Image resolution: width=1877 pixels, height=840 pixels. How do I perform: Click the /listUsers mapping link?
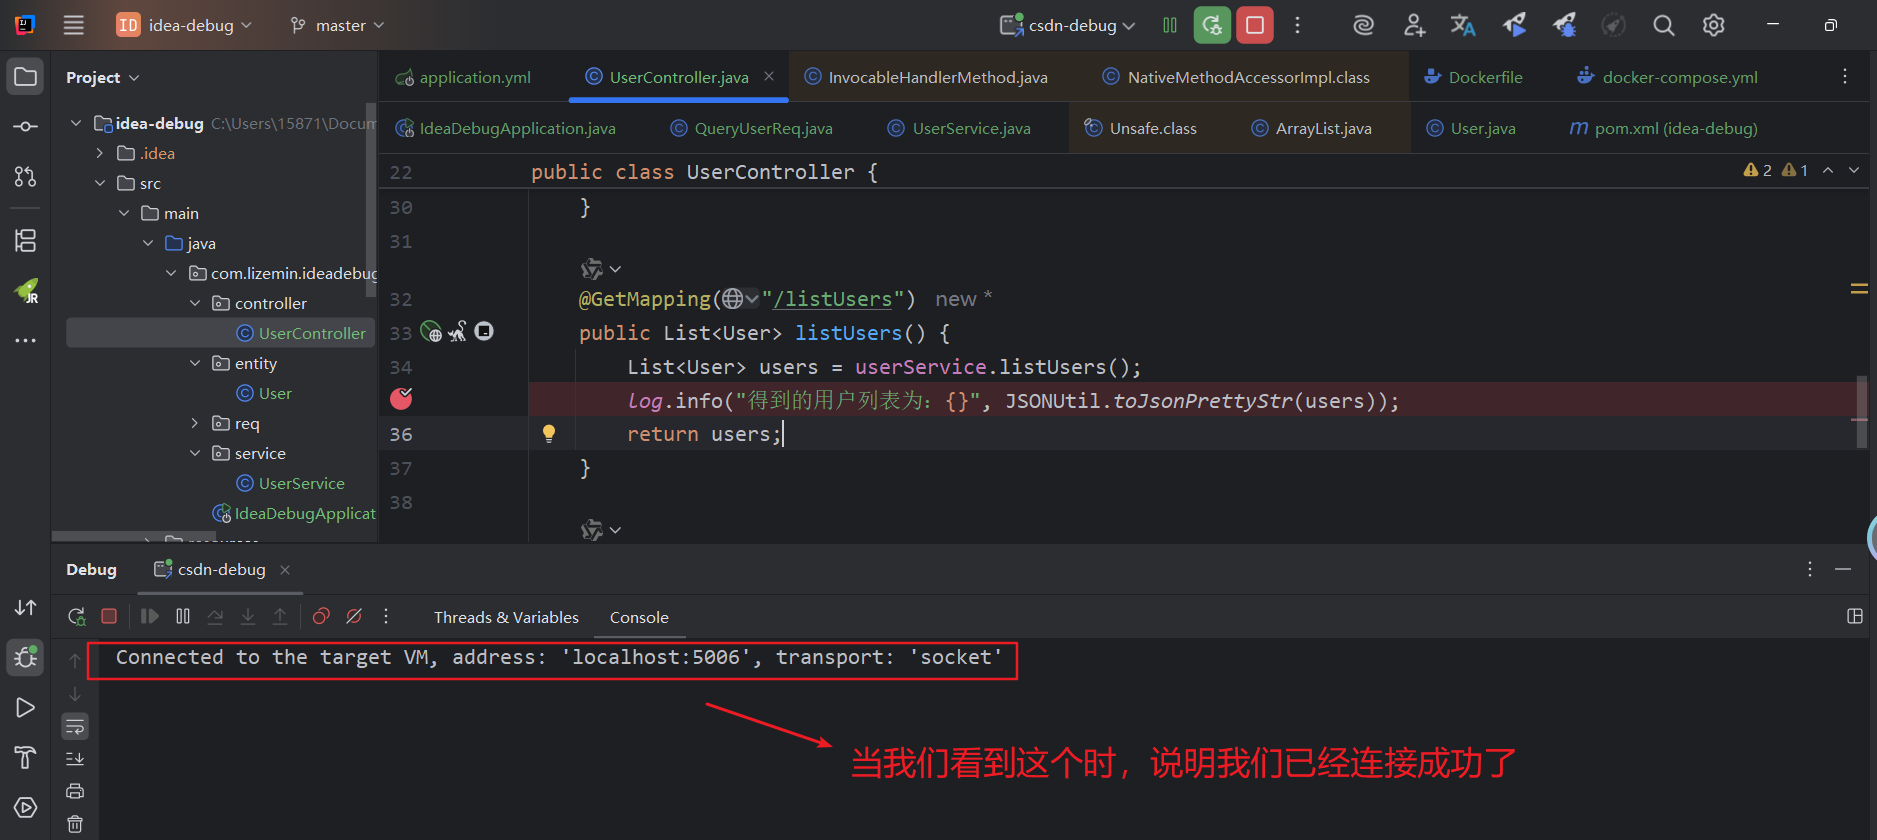tap(832, 299)
